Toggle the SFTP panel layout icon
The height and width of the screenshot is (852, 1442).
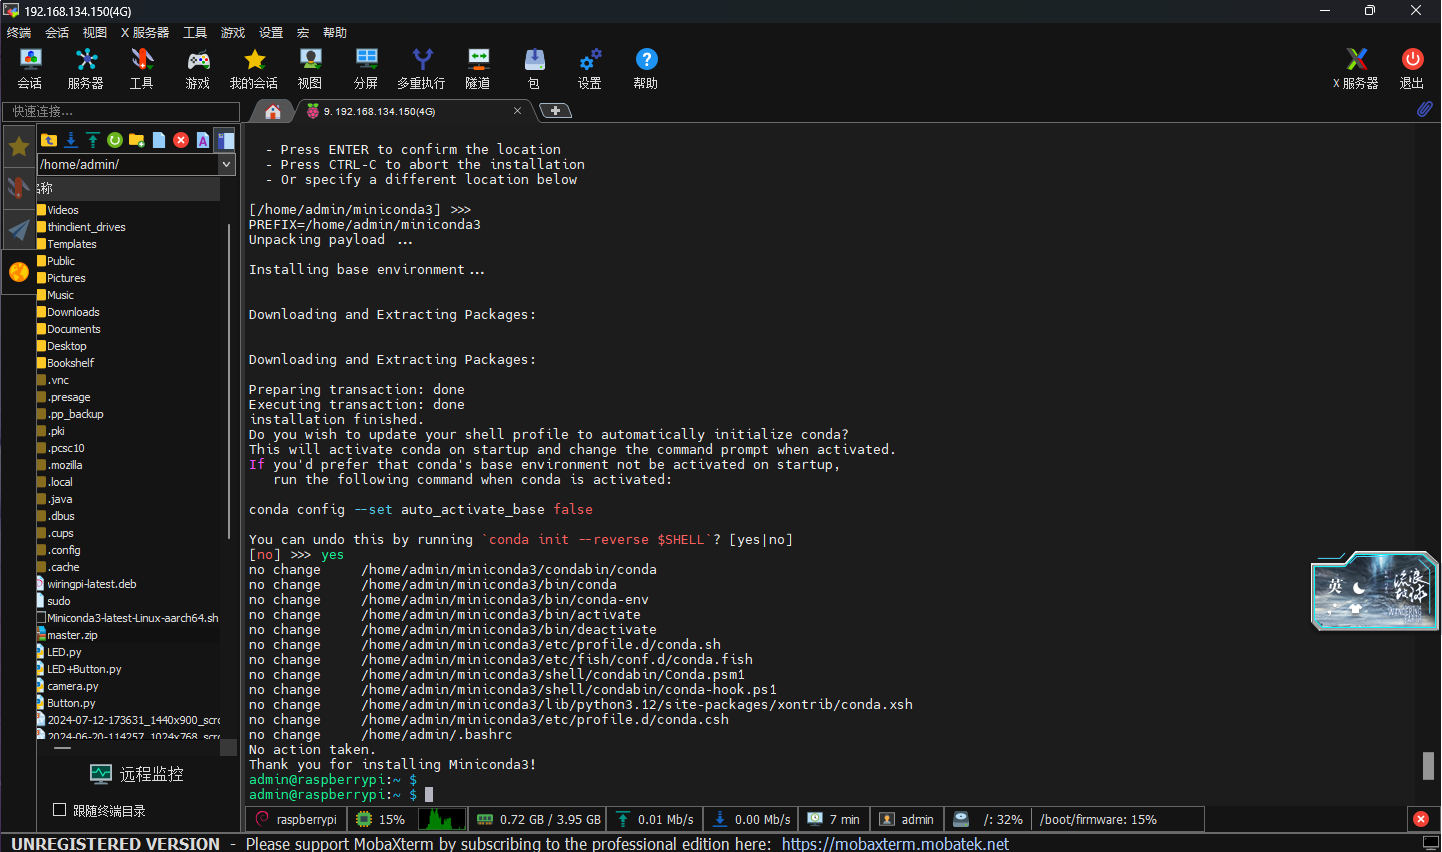tap(225, 140)
